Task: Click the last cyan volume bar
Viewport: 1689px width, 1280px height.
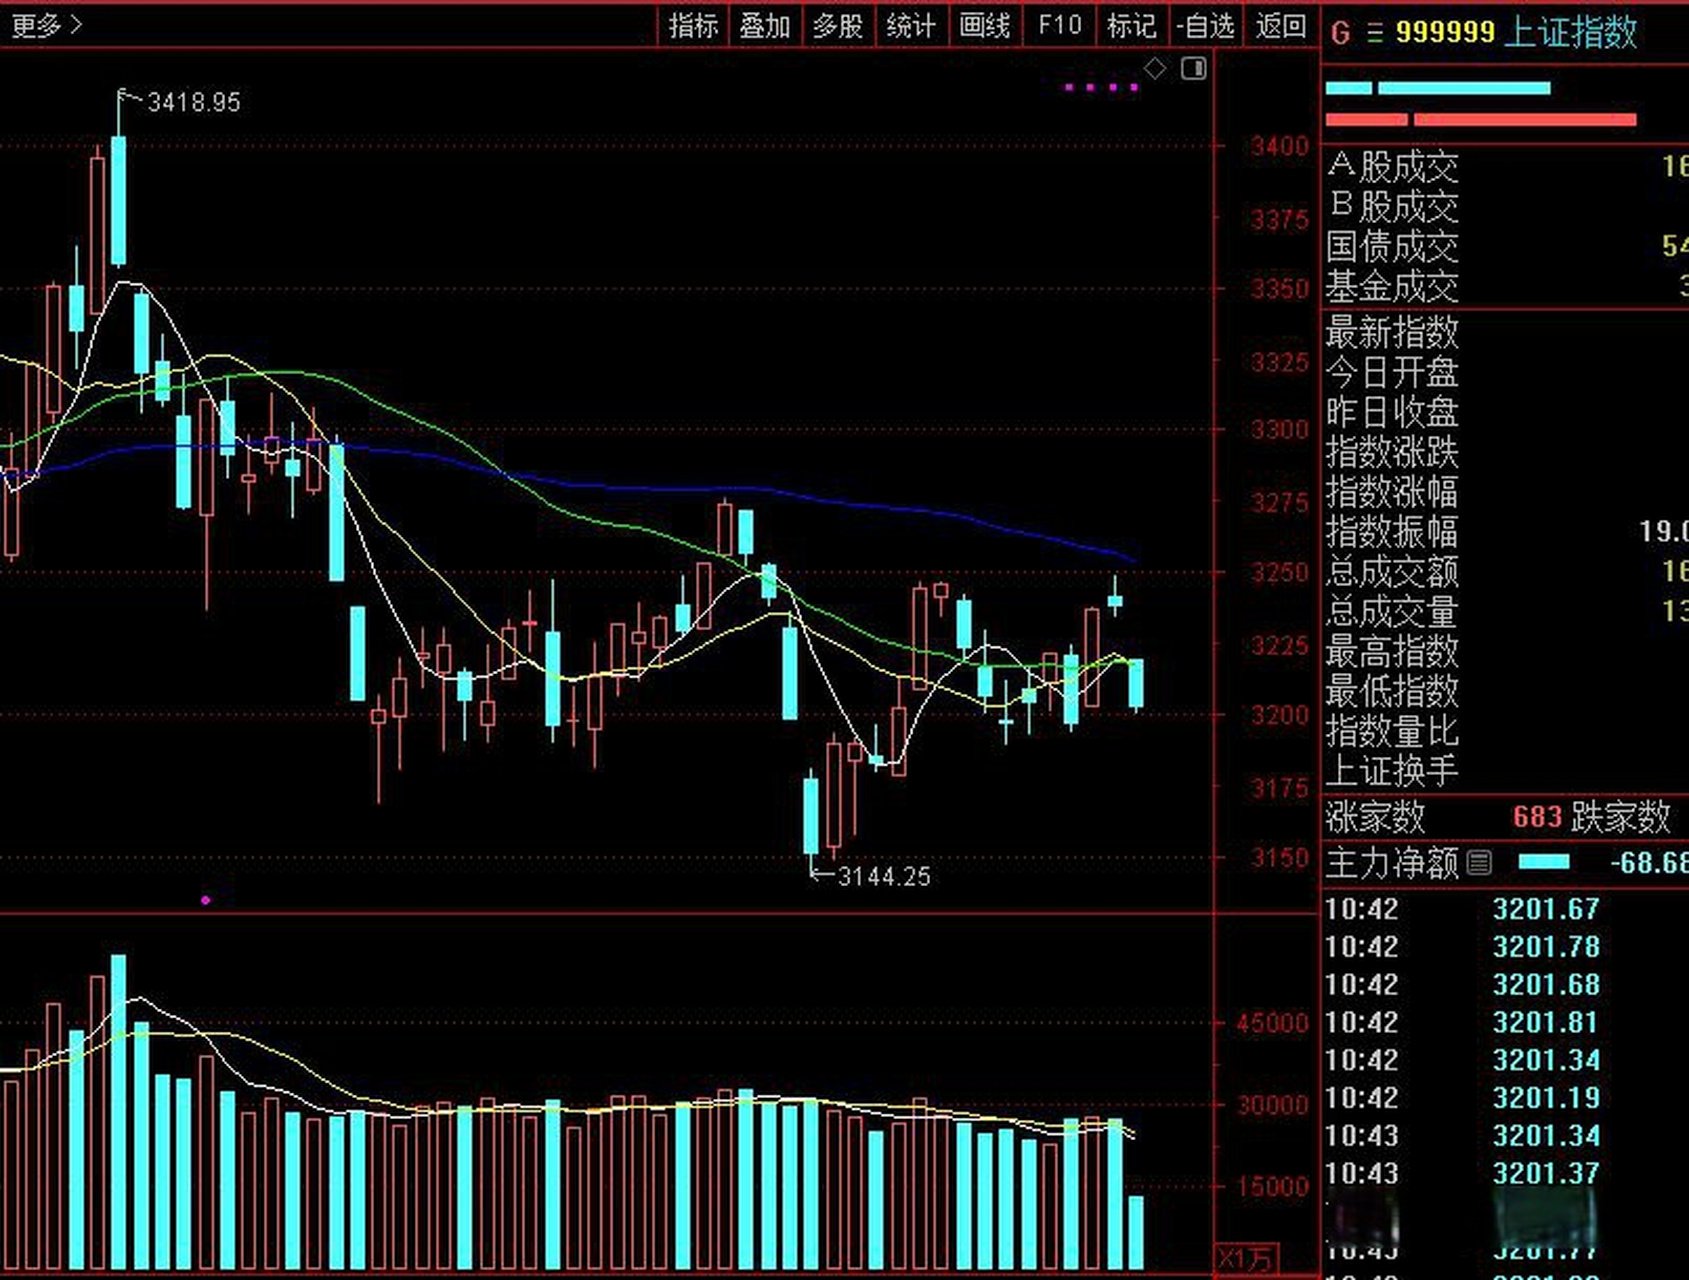Action: tap(1136, 1233)
